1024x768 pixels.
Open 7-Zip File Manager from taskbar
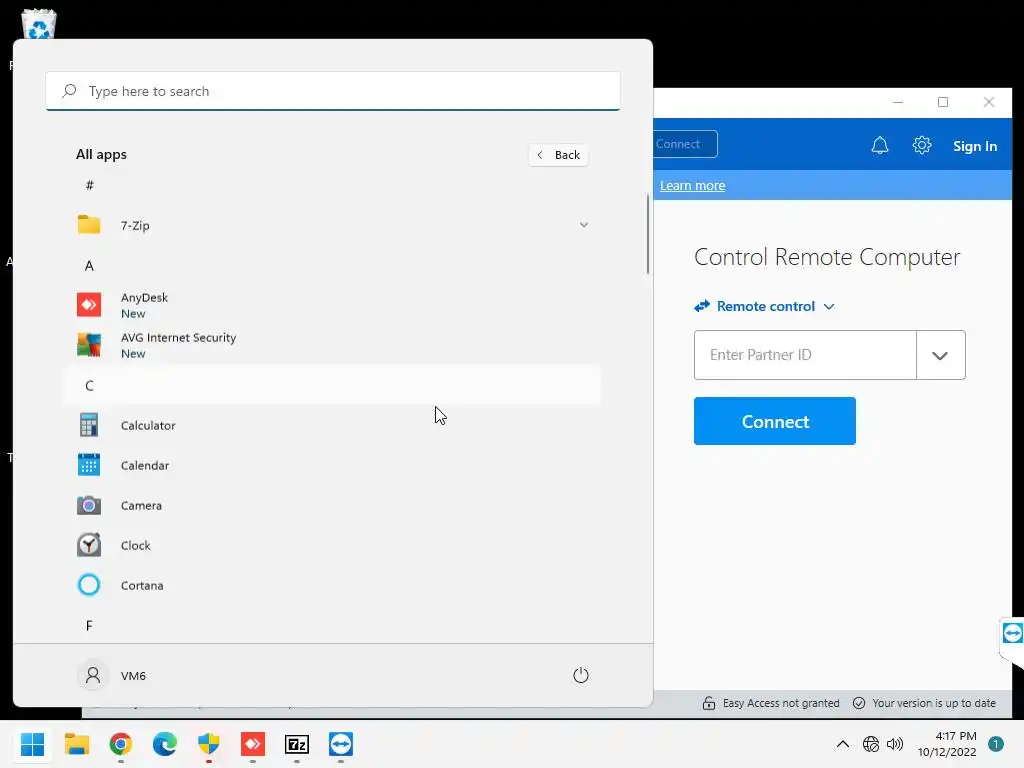pyautogui.click(x=296, y=744)
